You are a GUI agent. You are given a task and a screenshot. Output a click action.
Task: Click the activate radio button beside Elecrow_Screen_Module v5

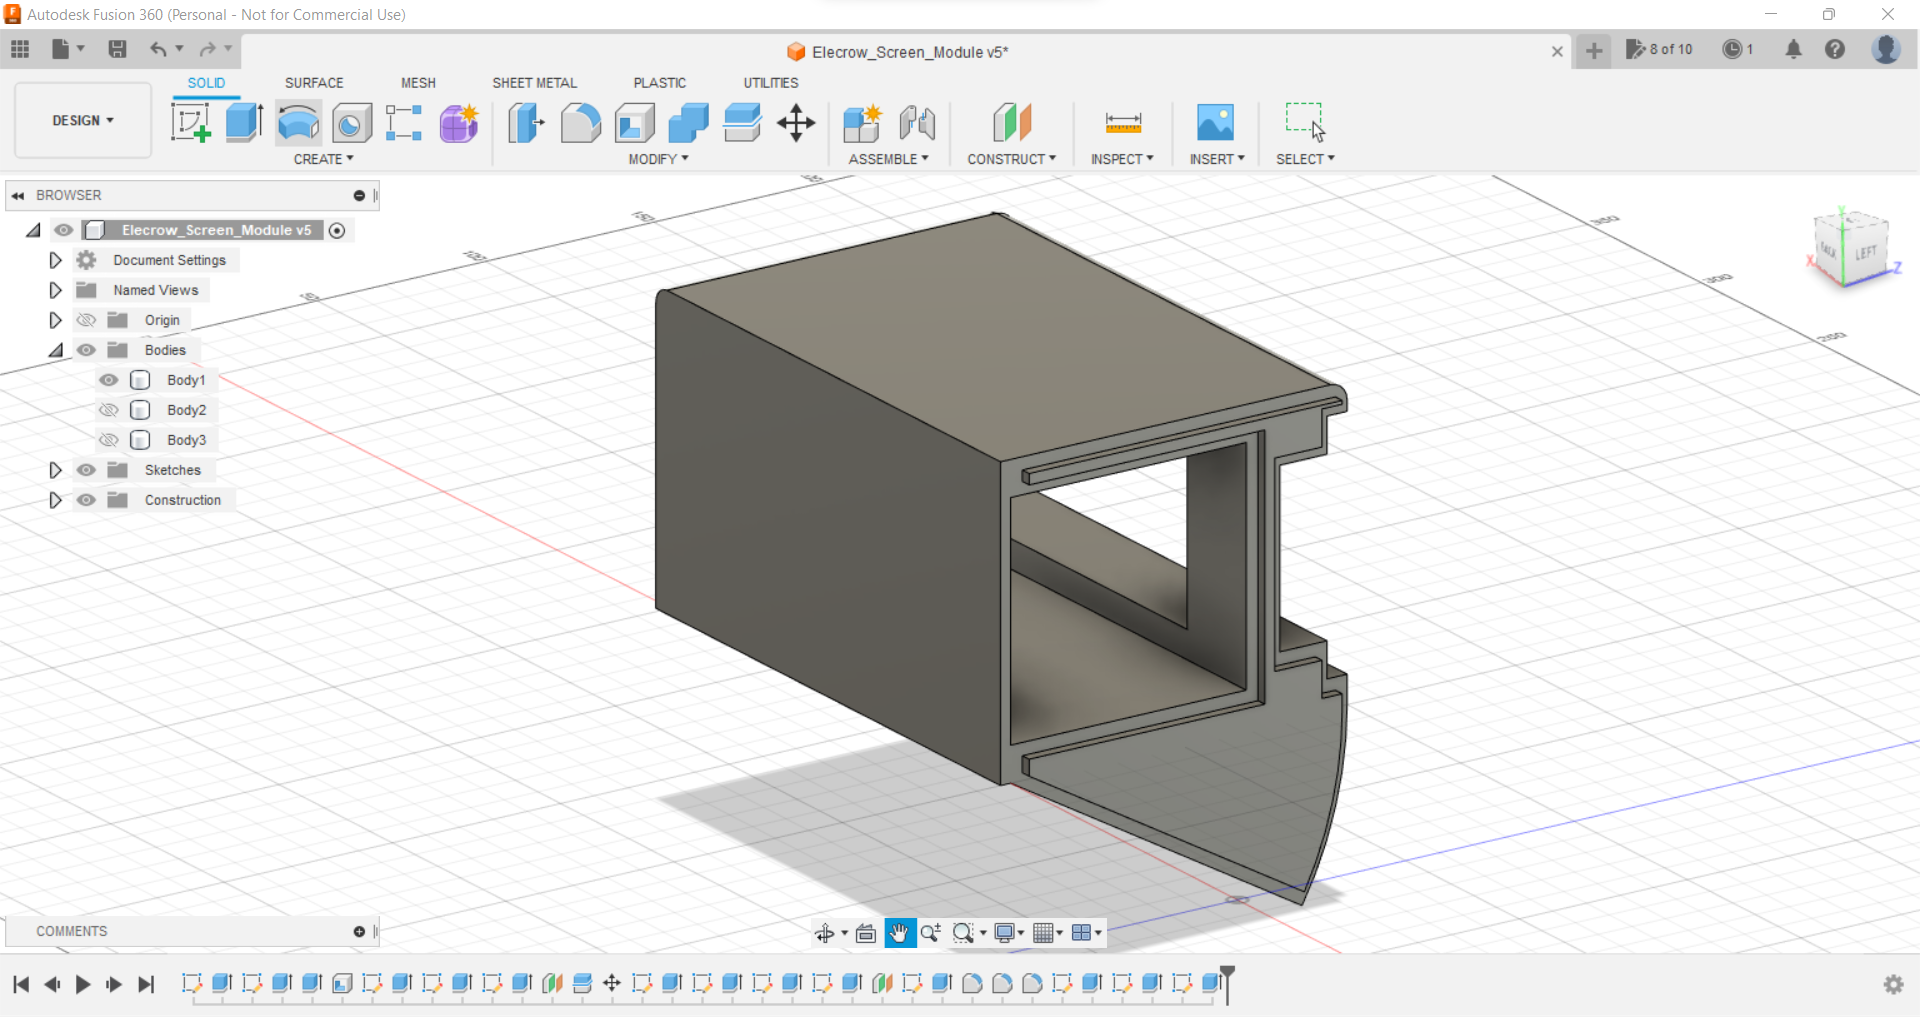pos(337,231)
